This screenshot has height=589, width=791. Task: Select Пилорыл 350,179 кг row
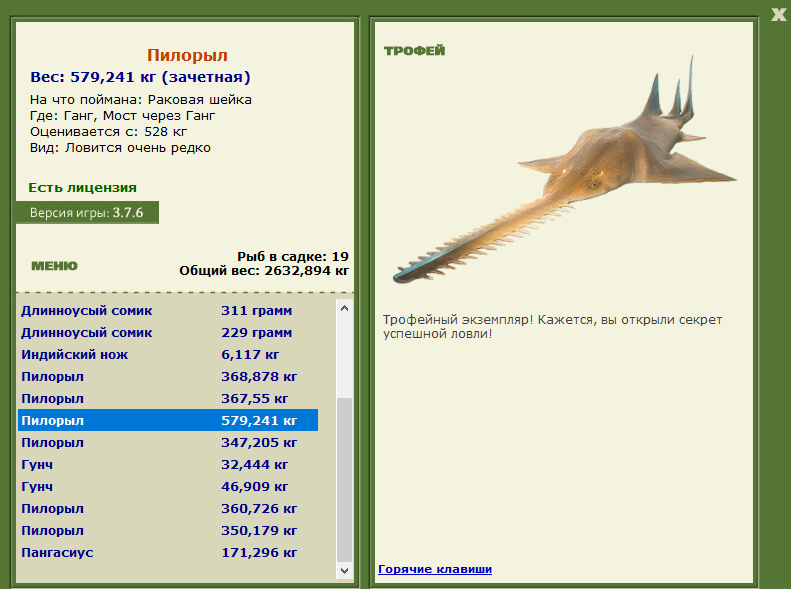click(x=168, y=531)
